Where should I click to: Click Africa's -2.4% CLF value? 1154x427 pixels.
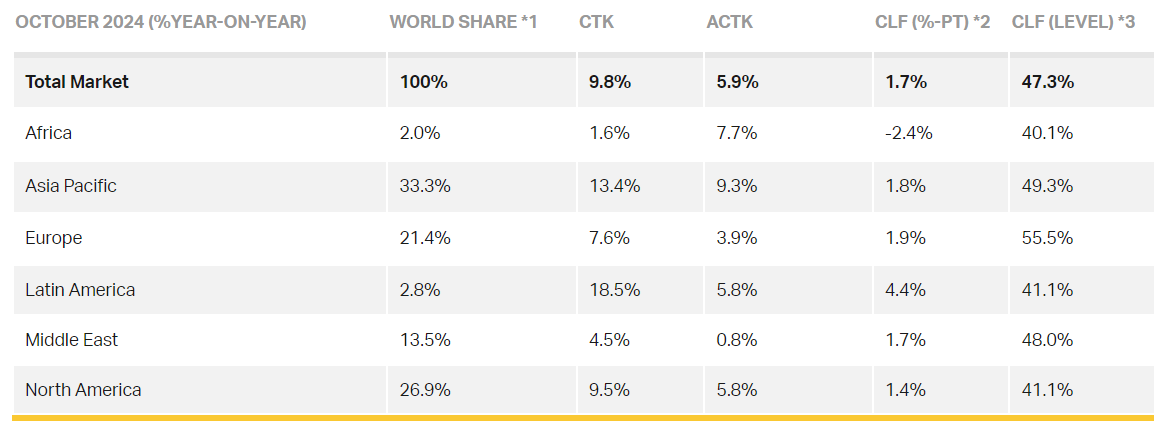coord(909,133)
